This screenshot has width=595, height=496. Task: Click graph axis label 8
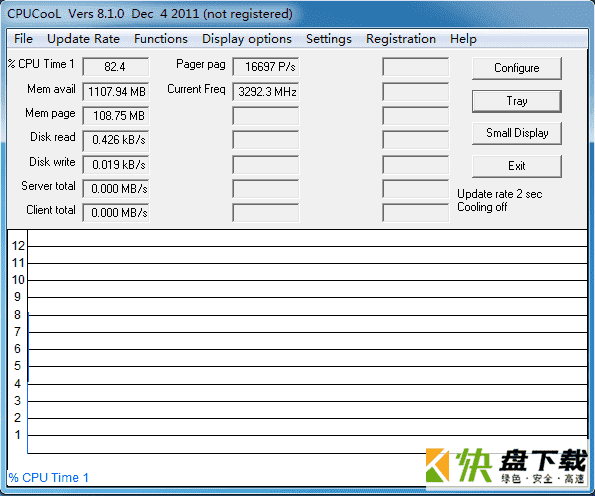[17, 315]
